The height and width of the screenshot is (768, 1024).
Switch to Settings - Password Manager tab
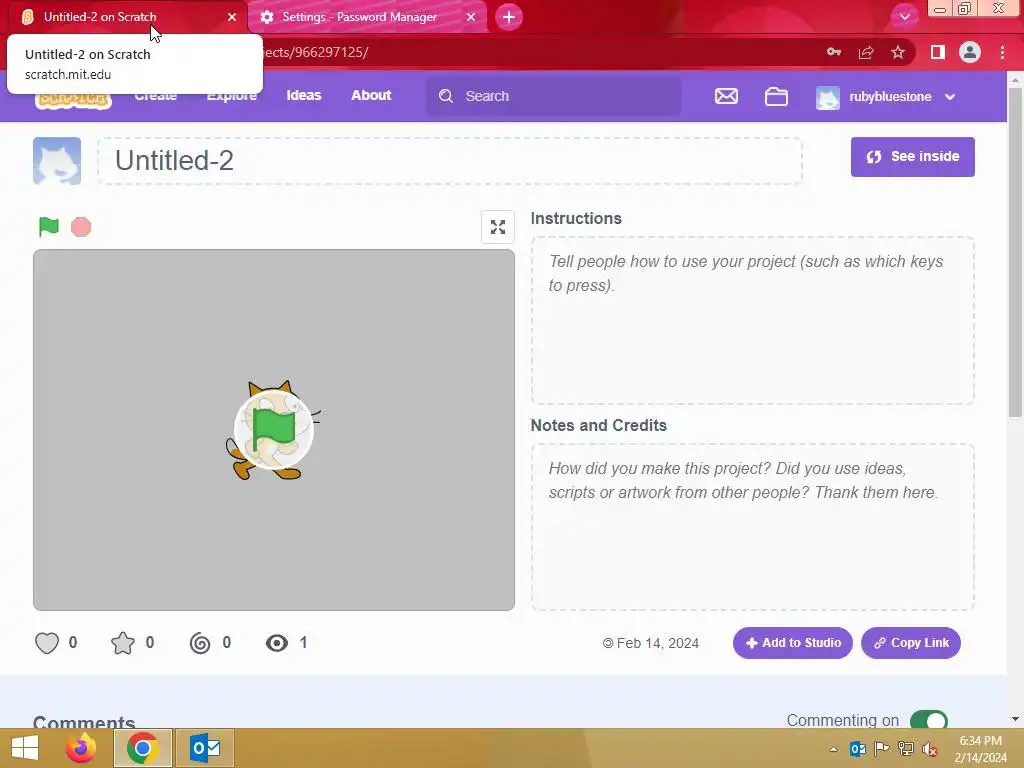point(368,17)
